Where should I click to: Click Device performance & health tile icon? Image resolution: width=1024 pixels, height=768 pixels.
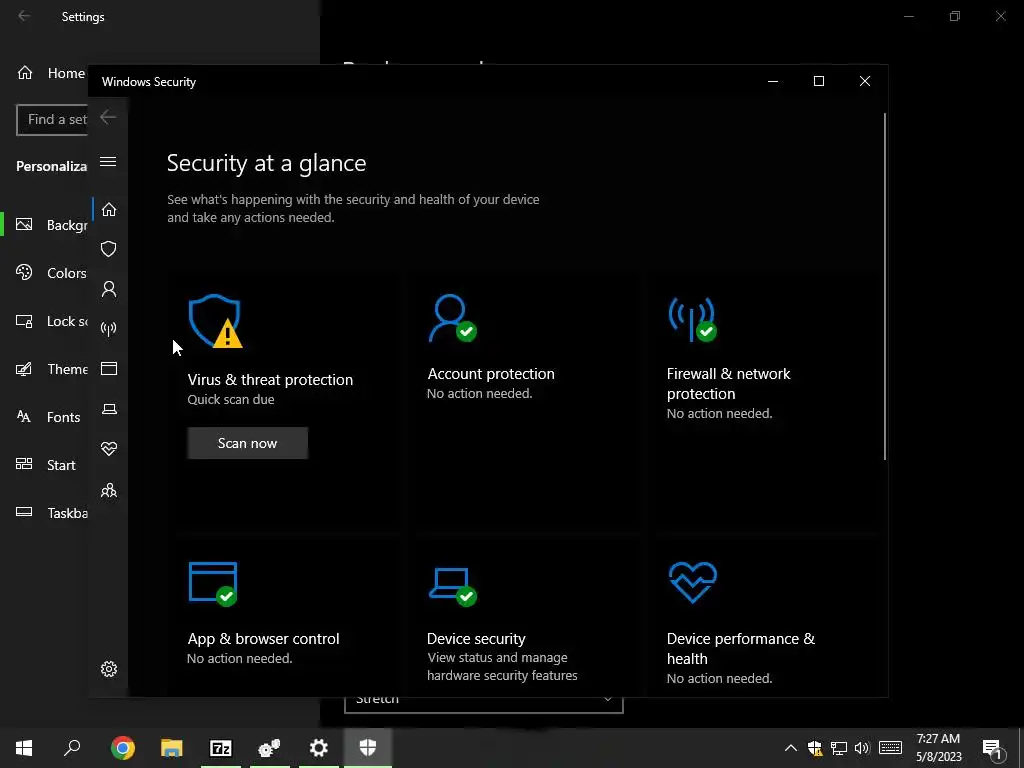click(x=692, y=582)
